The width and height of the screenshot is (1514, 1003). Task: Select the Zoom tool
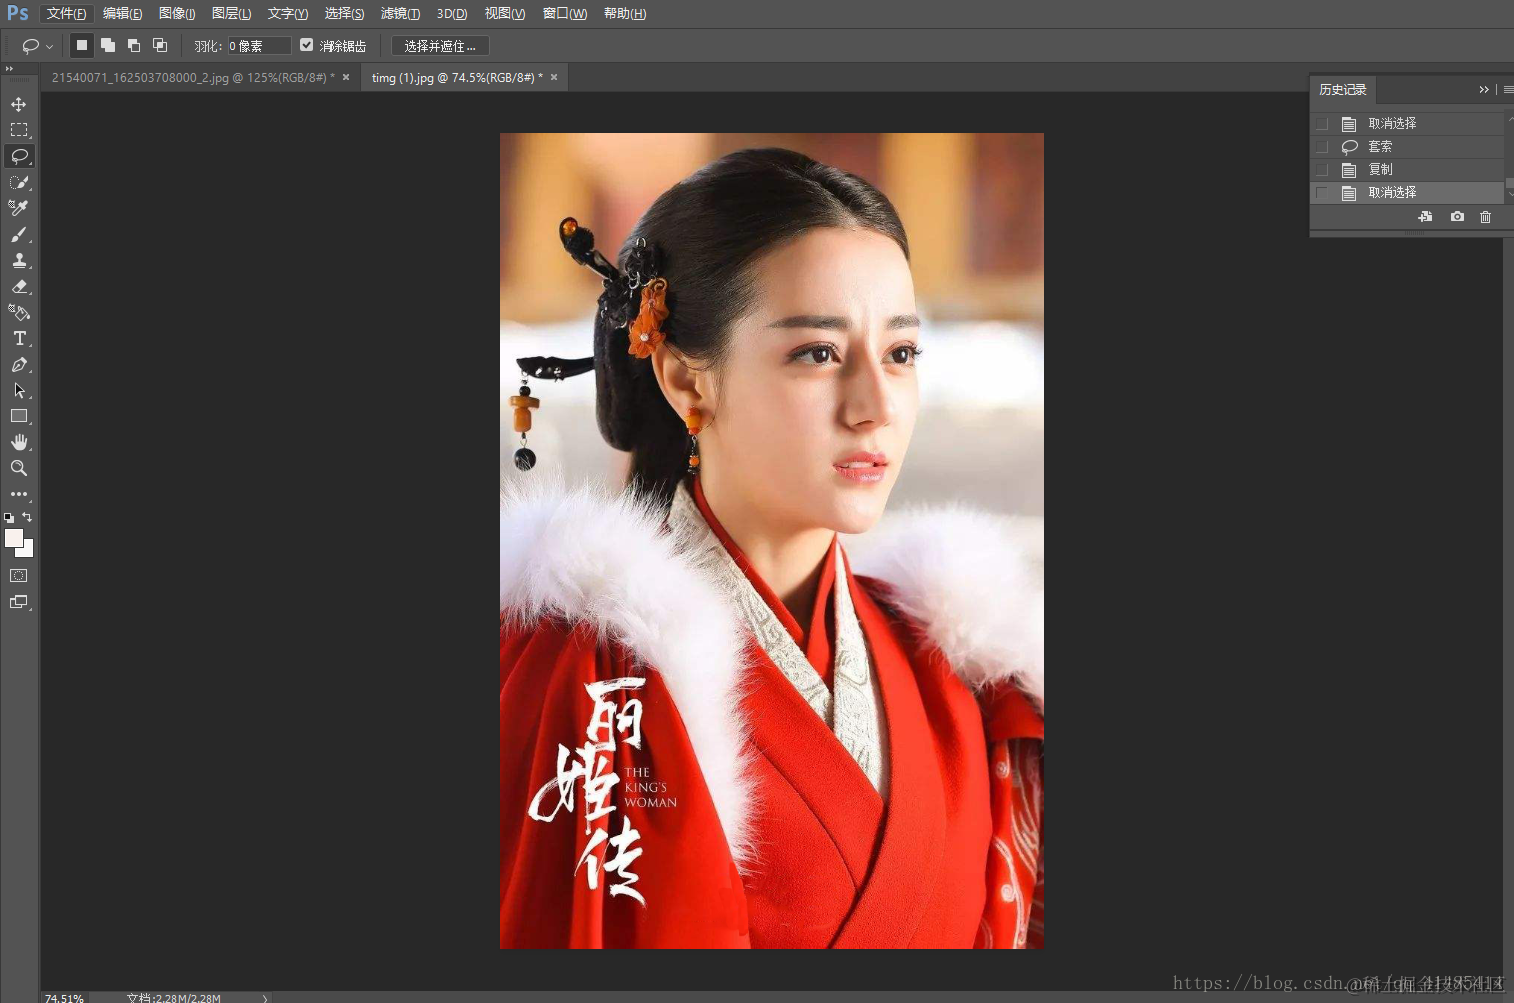19,468
